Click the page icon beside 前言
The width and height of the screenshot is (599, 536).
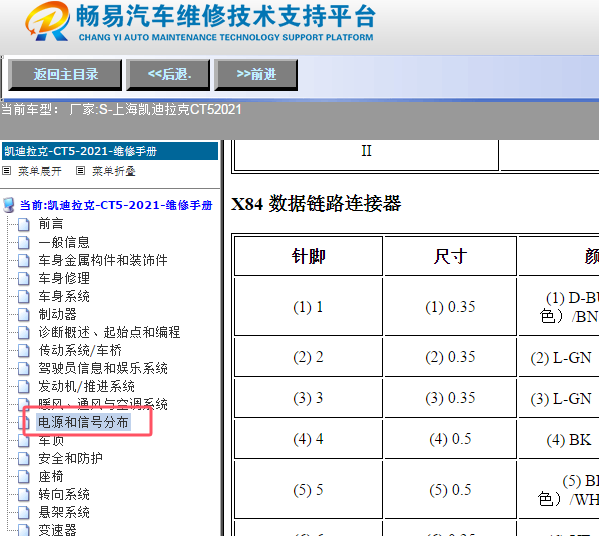pyautogui.click(x=24, y=225)
